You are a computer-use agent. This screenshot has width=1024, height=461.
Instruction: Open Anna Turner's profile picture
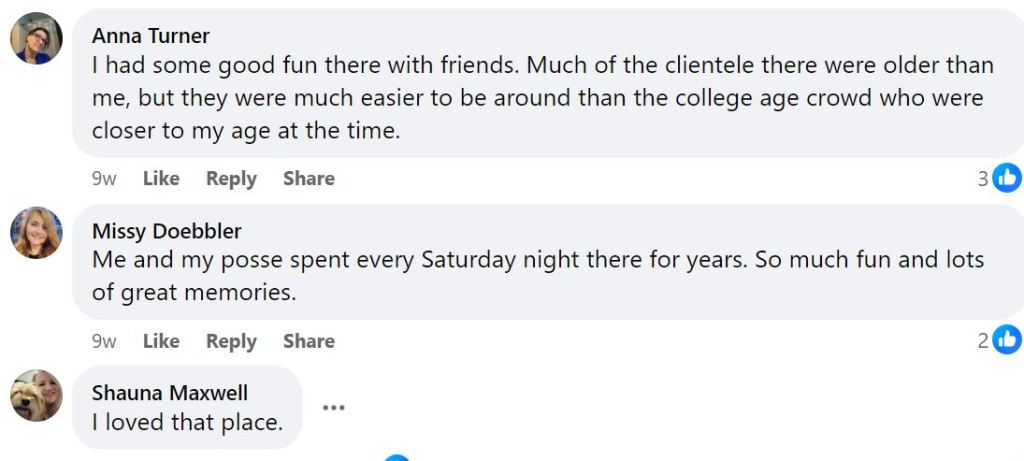pyautogui.click(x=36, y=39)
